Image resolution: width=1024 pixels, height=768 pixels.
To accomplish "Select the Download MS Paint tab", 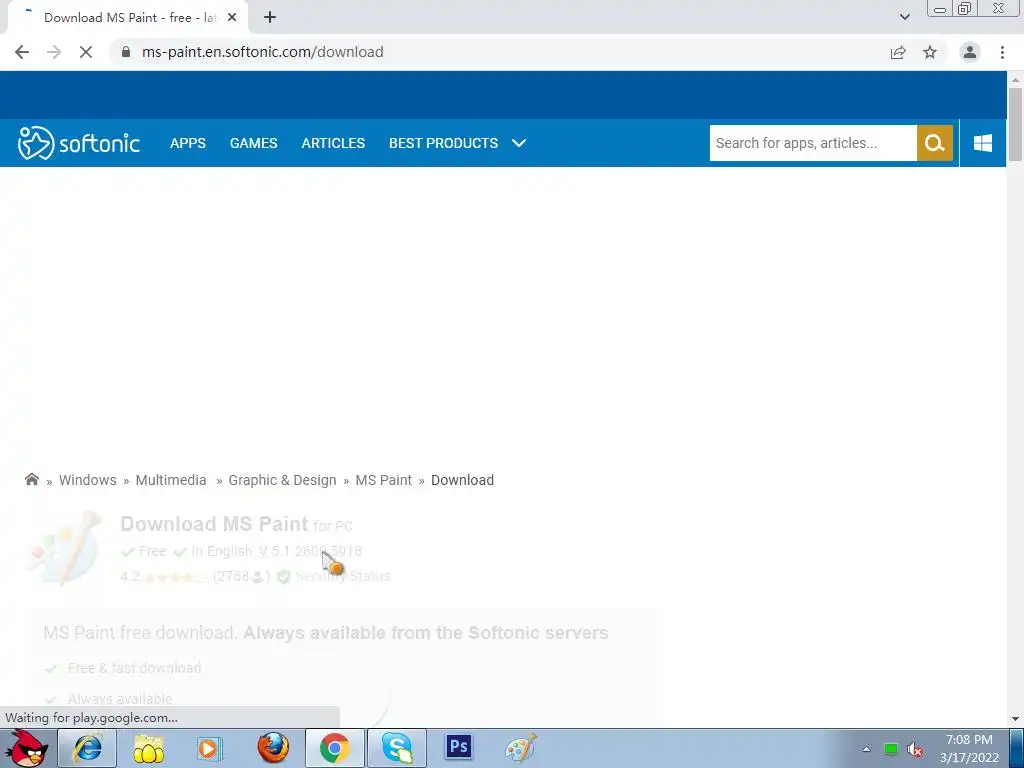I will tap(128, 18).
